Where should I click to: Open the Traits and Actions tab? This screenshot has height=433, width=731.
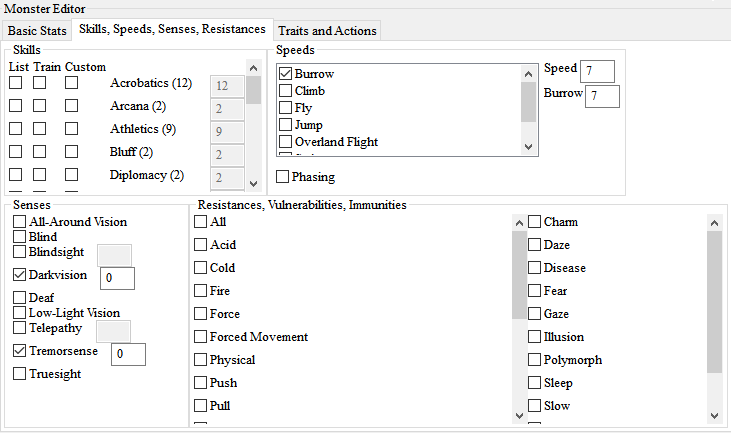[327, 30]
